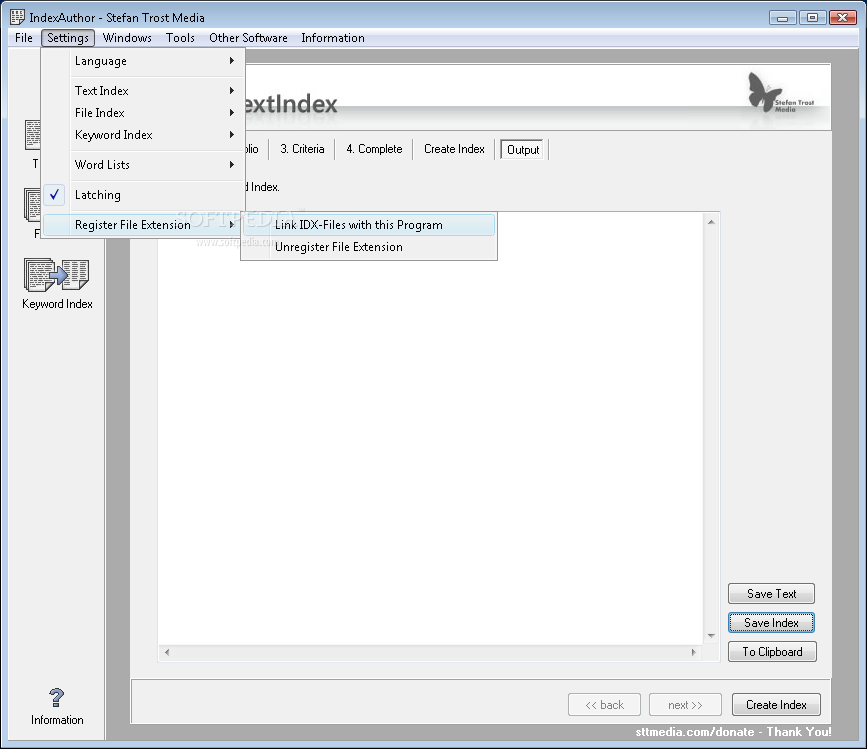Viewport: 867px width, 749px height.
Task: Expand the Word Lists submenu
Action: (x=144, y=165)
